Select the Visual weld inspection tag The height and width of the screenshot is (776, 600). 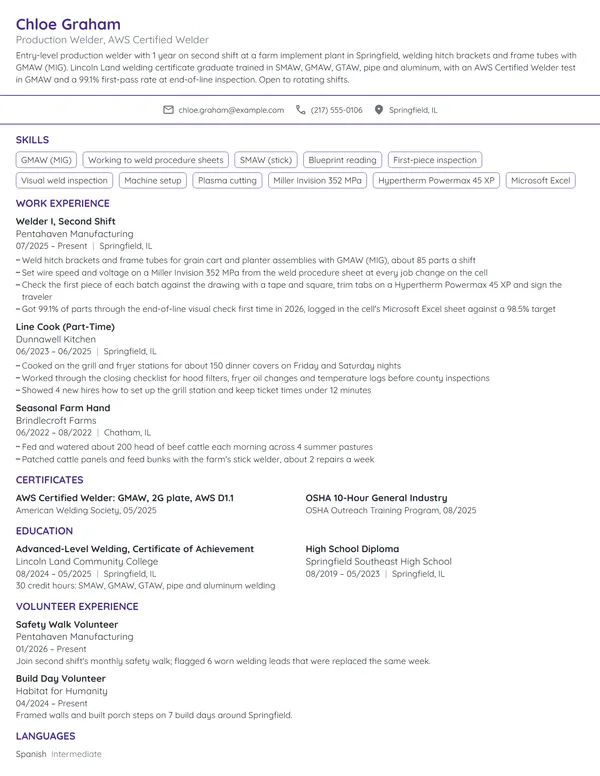click(64, 181)
